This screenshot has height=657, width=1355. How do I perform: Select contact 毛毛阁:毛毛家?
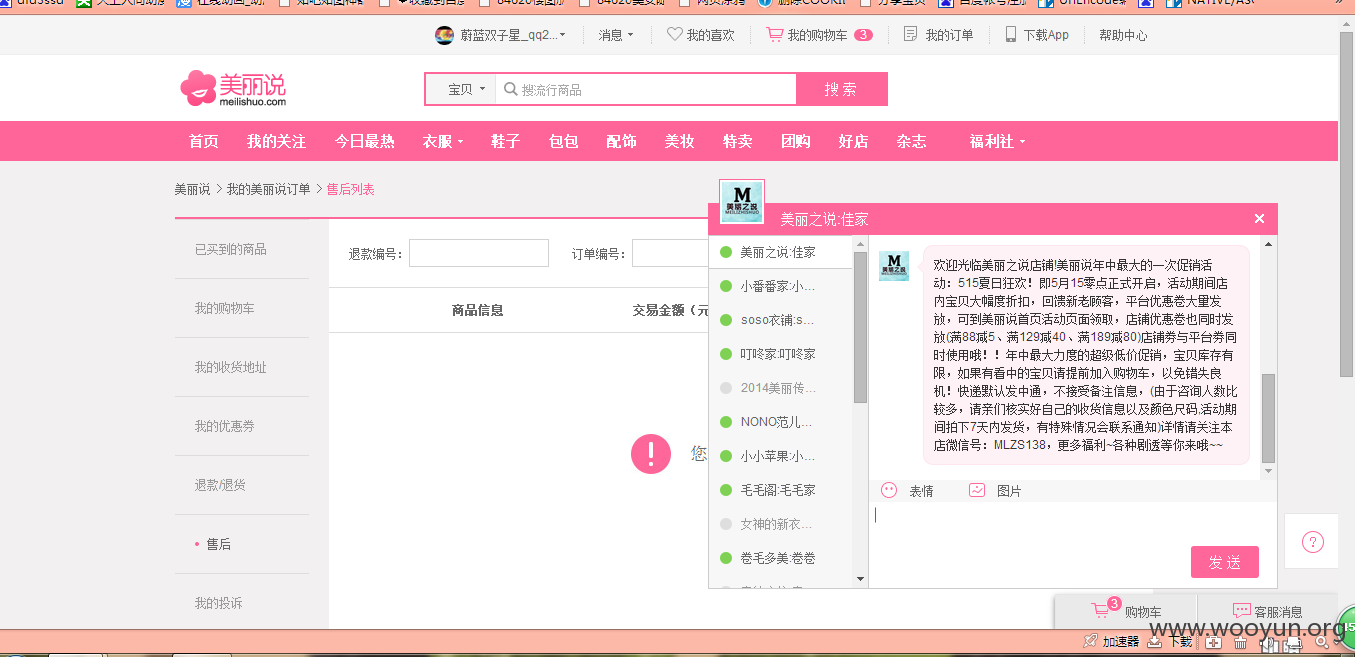[x=781, y=490]
